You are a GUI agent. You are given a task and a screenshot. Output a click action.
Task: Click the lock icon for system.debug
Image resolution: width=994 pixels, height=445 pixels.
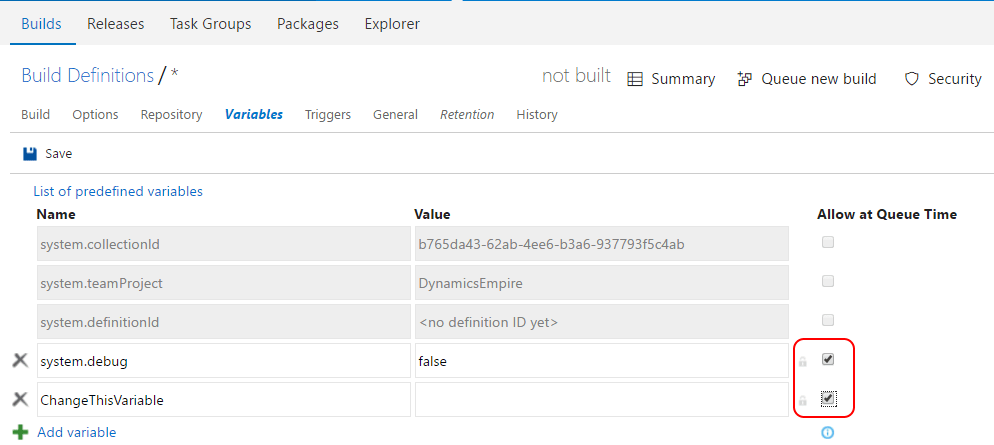pyautogui.click(x=802, y=362)
